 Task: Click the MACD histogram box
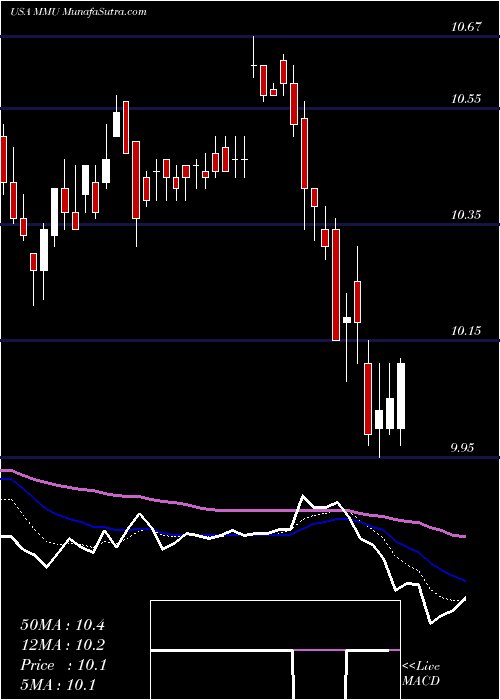click(275, 650)
